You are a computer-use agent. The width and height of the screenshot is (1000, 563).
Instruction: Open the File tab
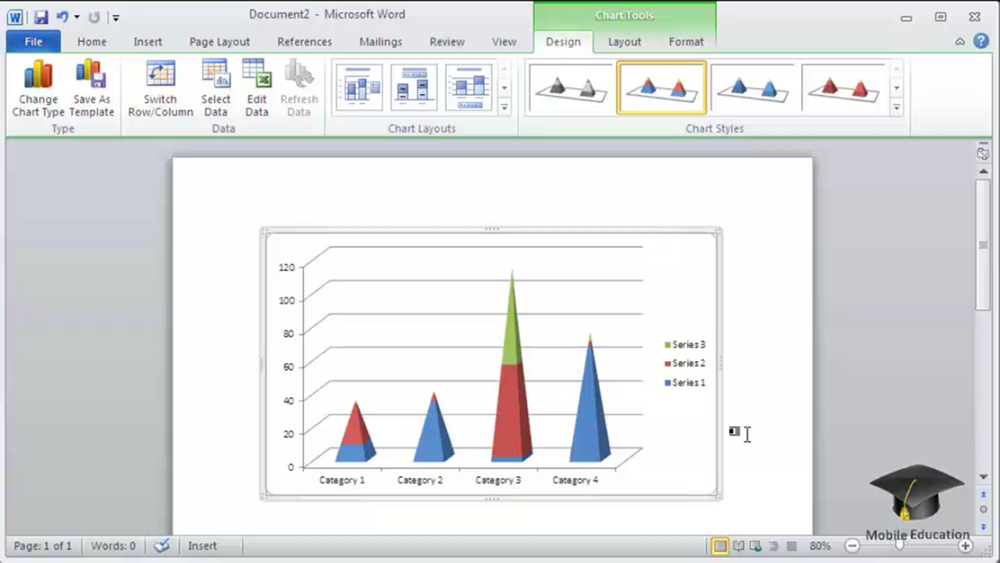[x=33, y=41]
